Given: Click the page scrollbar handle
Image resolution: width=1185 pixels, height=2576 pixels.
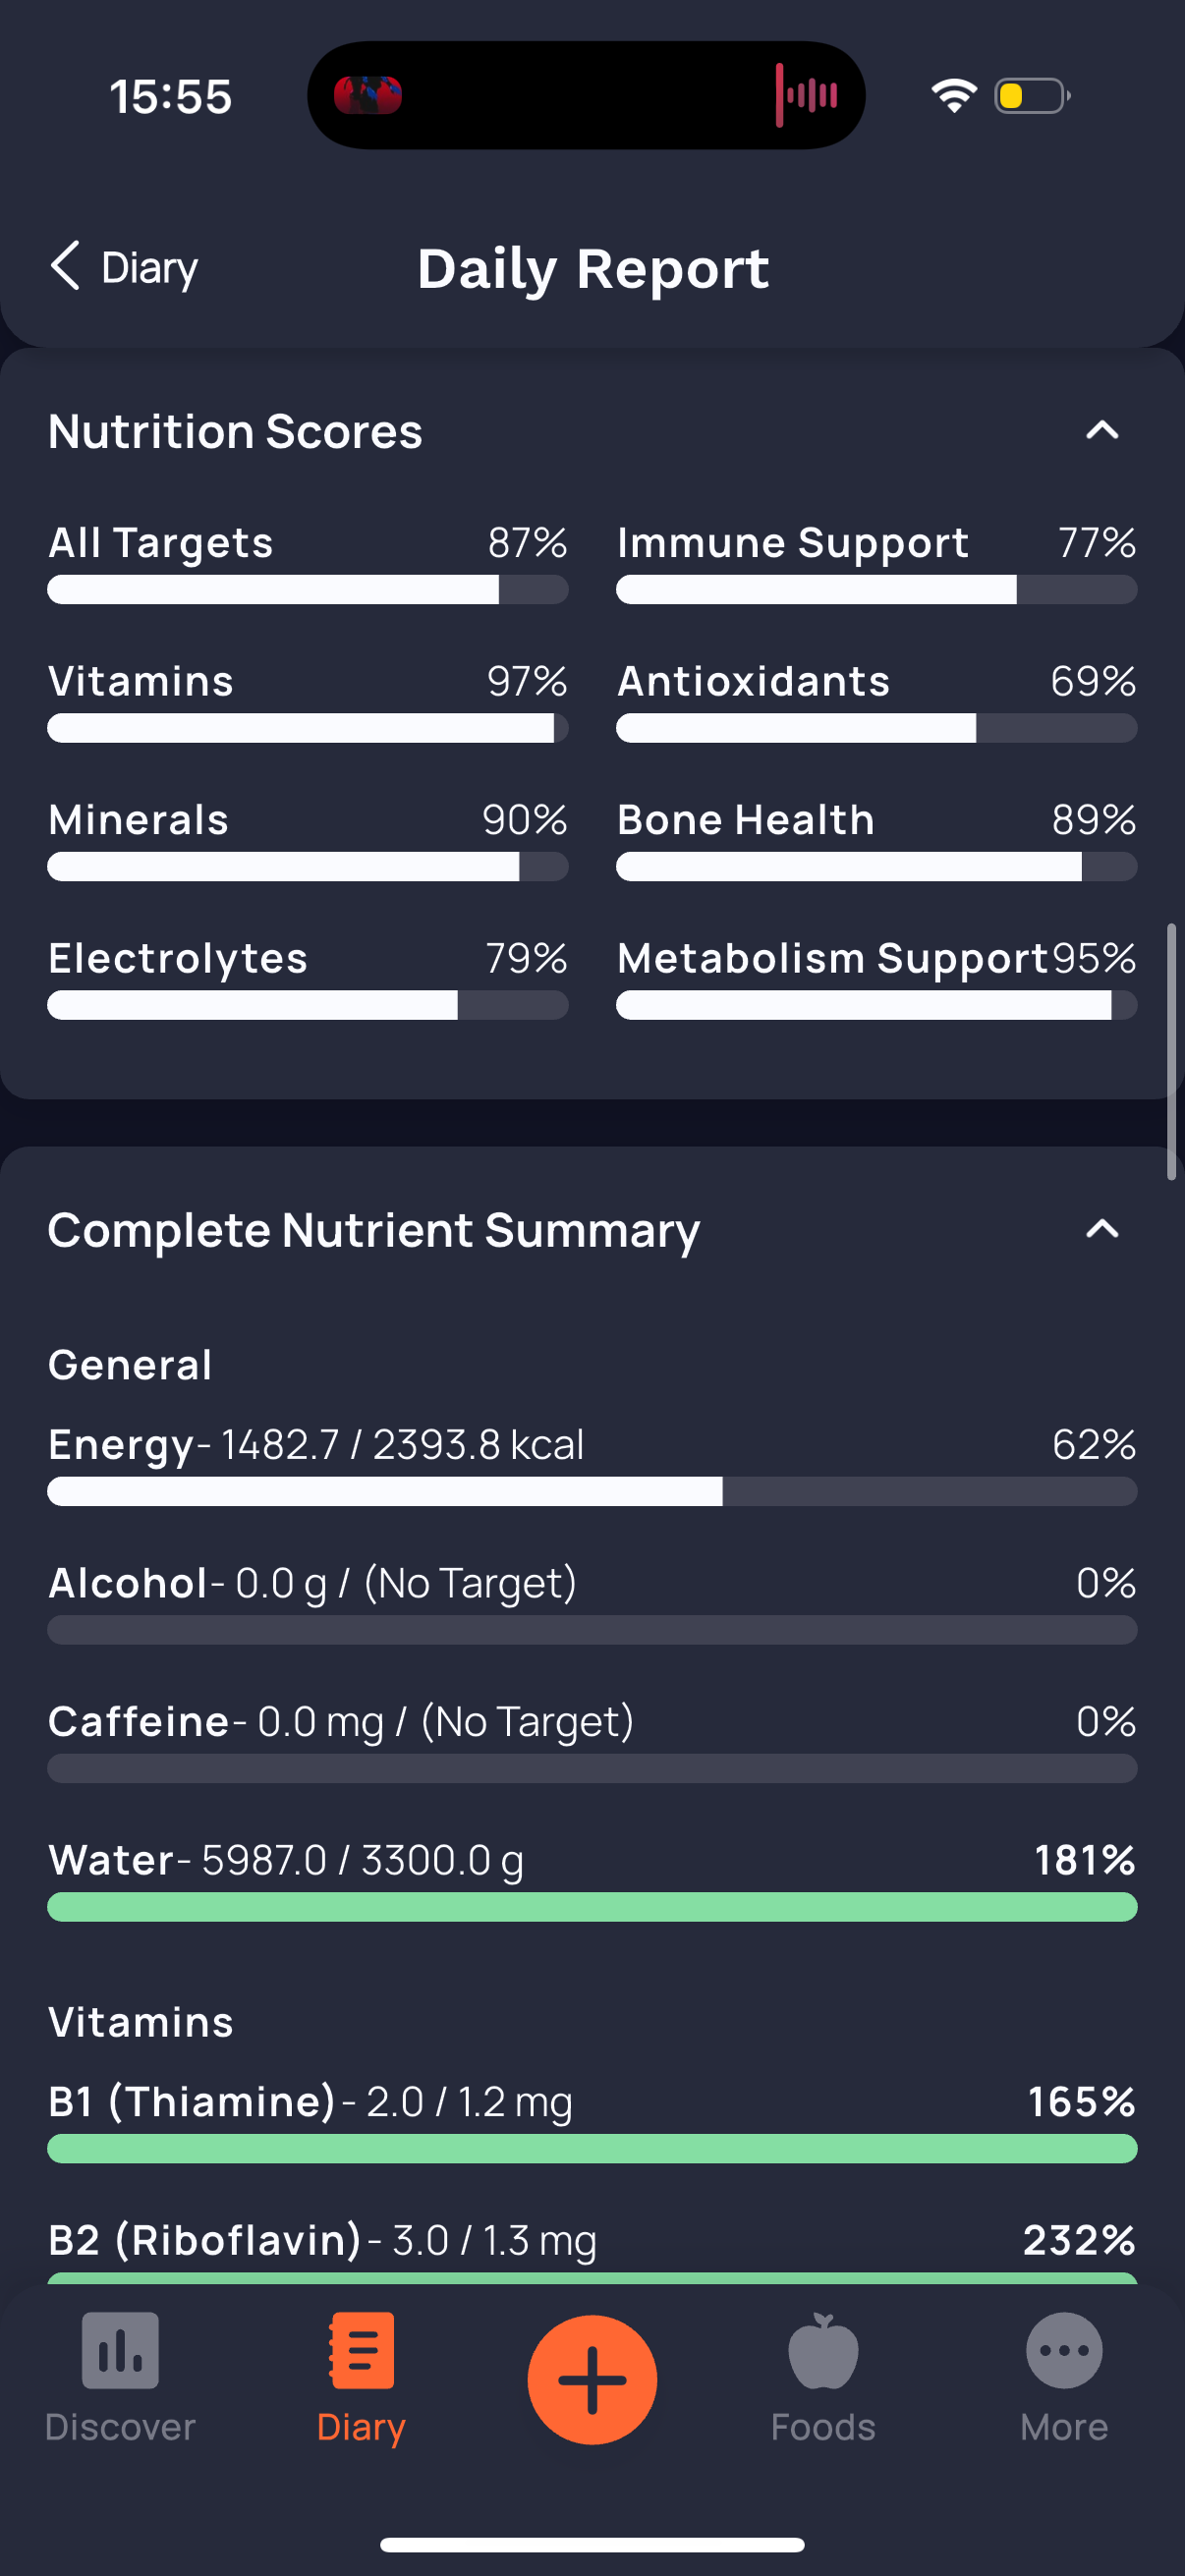Looking at the screenshot, I should 1171,1052.
